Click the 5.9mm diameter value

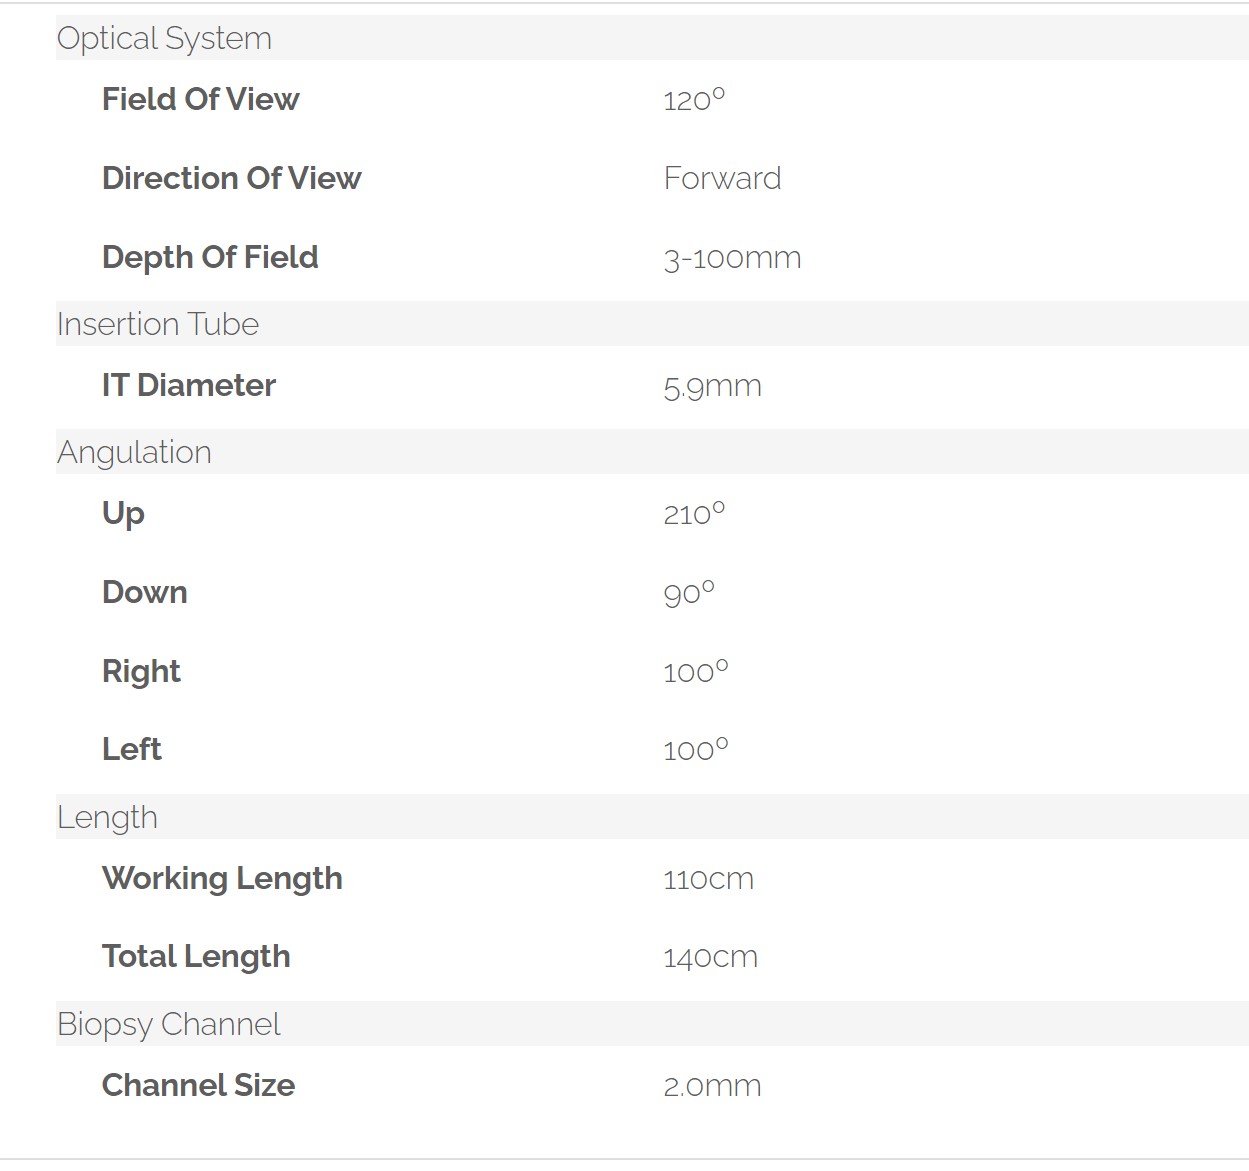[712, 386]
